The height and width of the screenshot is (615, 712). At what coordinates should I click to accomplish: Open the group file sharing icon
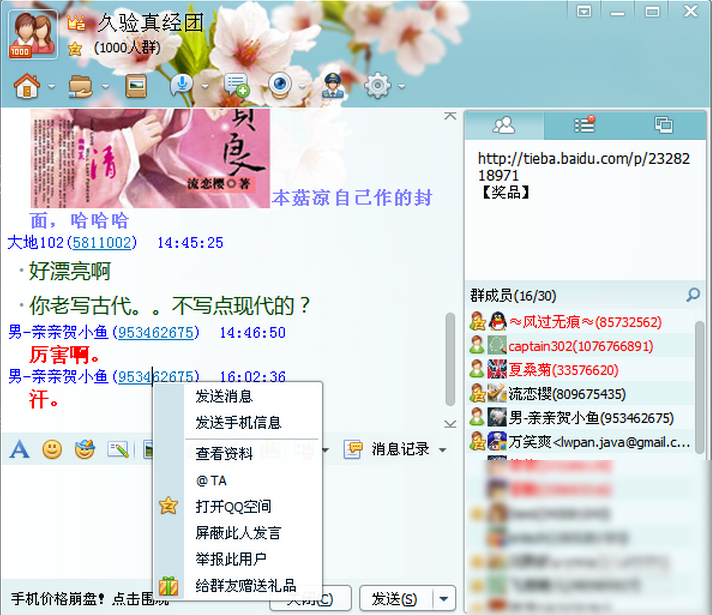pos(80,86)
